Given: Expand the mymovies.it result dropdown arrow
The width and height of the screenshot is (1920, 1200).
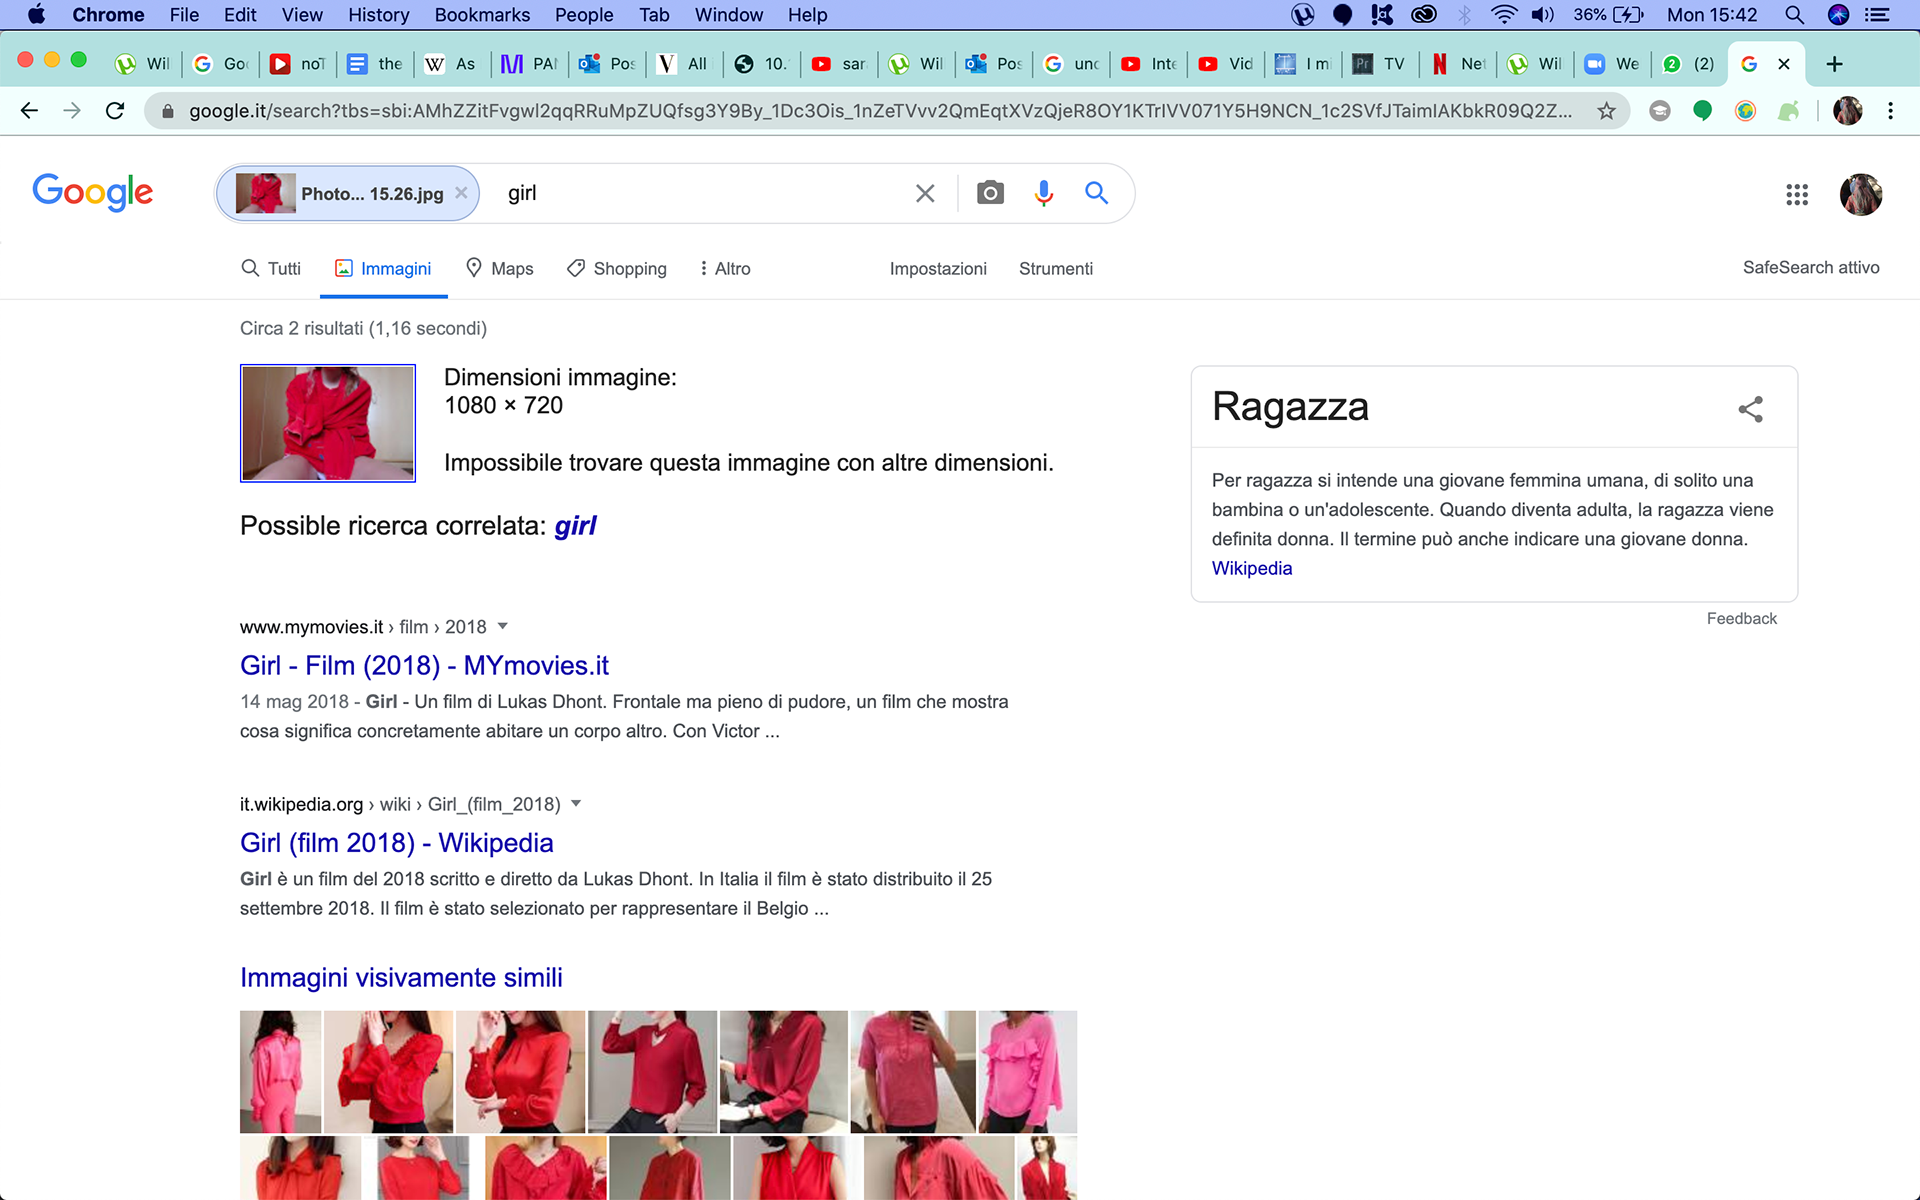Looking at the screenshot, I should tap(503, 627).
